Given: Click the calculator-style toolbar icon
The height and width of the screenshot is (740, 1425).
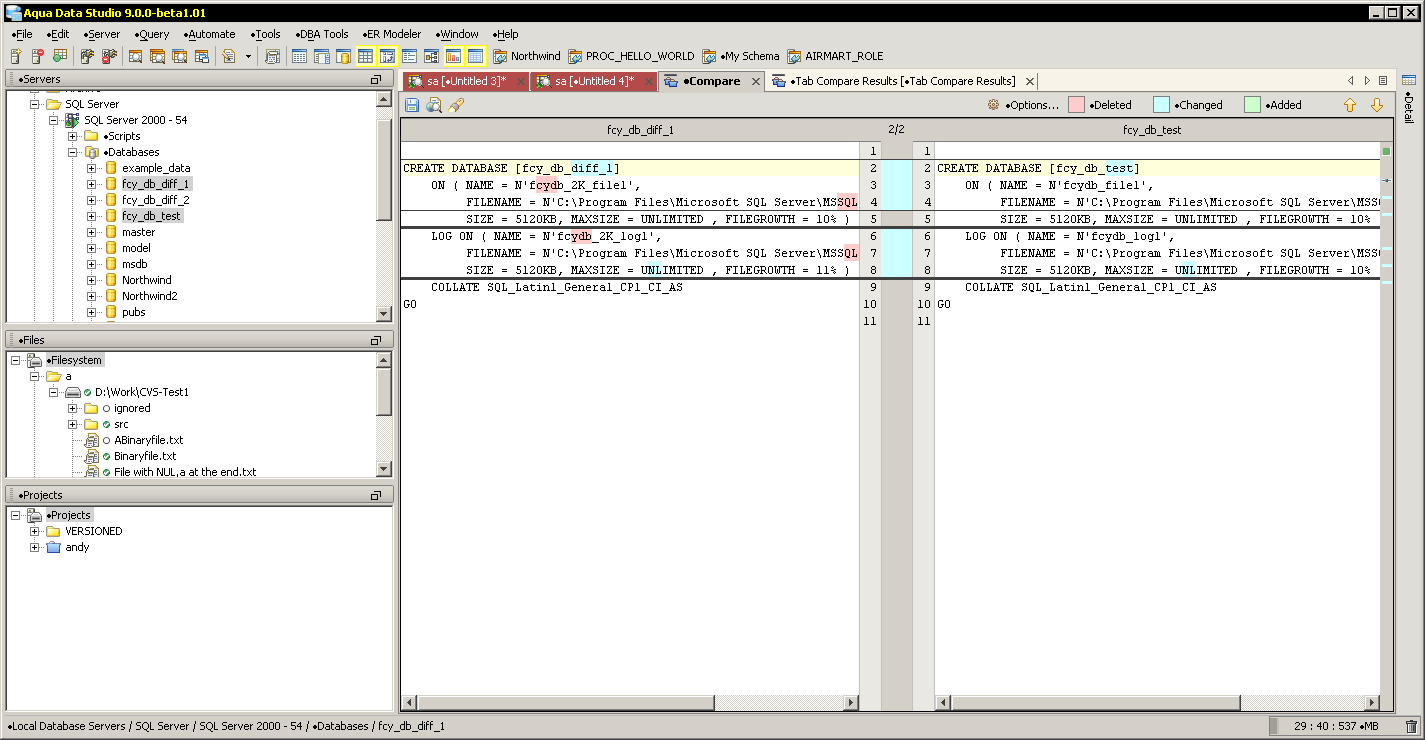Looking at the screenshot, I should point(272,56).
